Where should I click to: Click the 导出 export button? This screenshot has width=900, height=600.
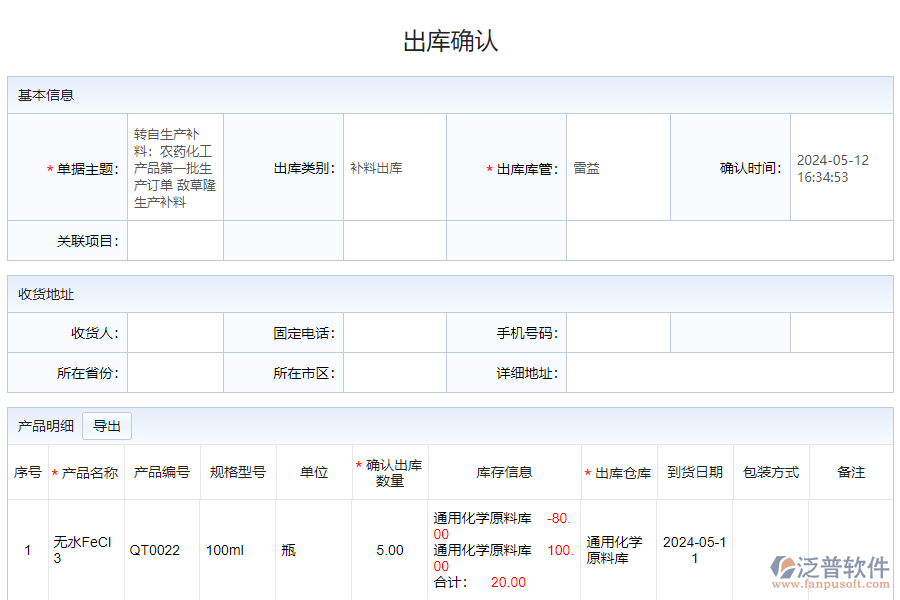click(x=106, y=425)
